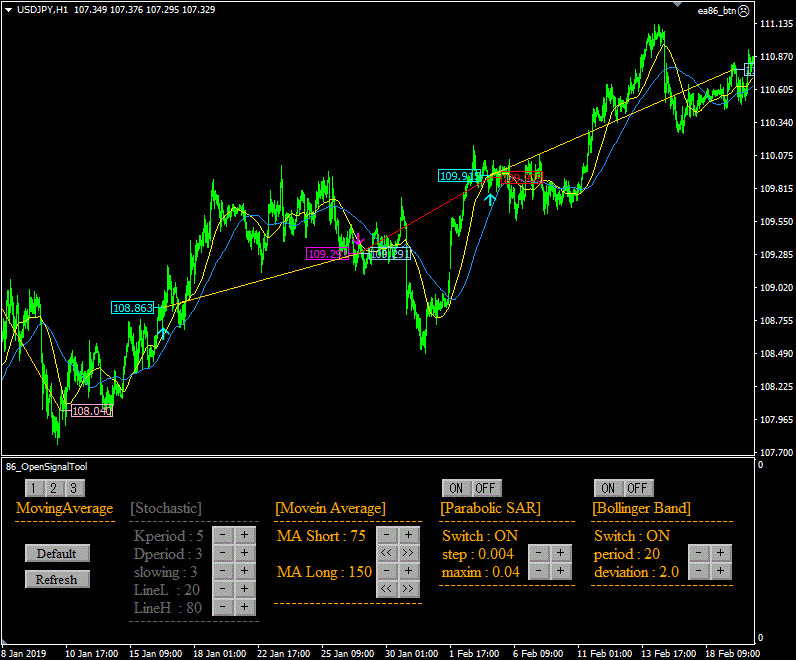This screenshot has height=660, width=796.
Task: Switch to preset tab 1
Action: pos(34,488)
